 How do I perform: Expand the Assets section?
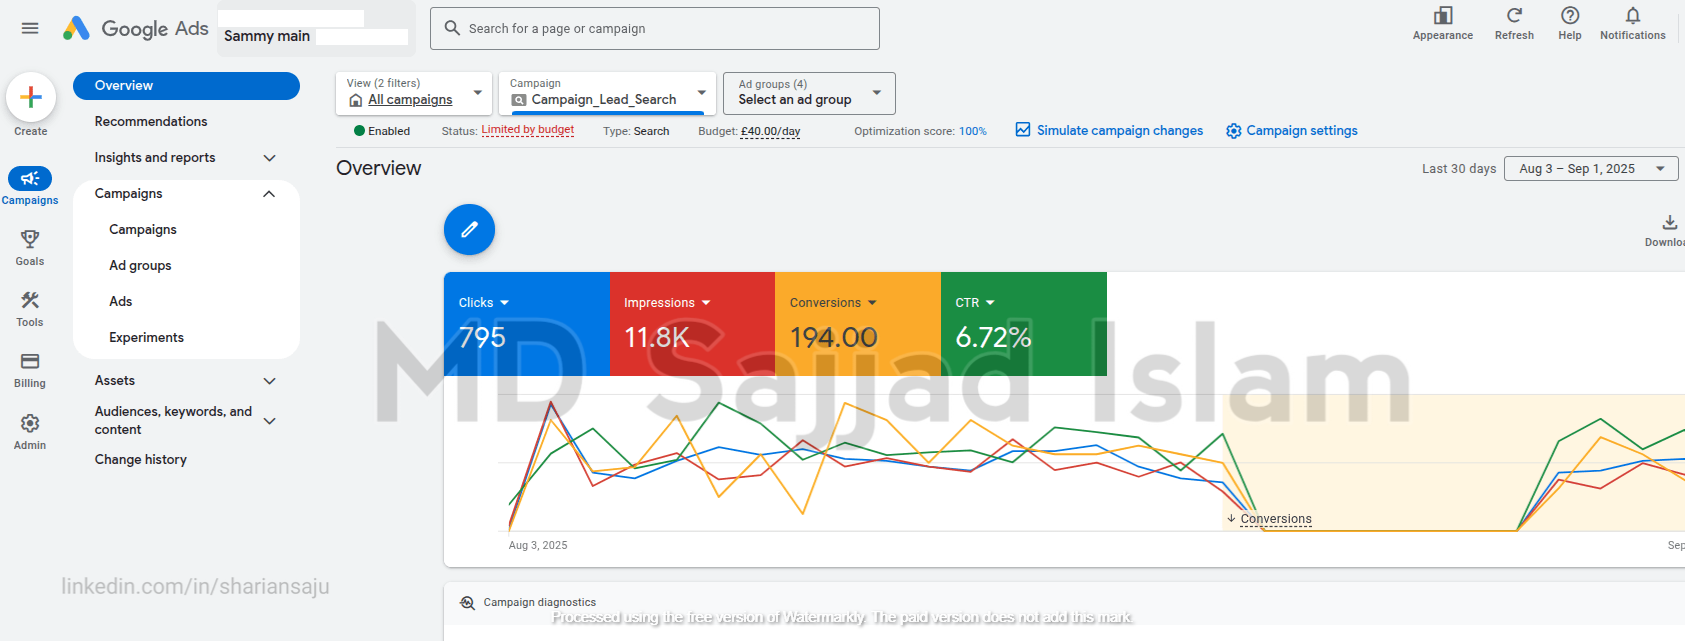click(x=269, y=381)
